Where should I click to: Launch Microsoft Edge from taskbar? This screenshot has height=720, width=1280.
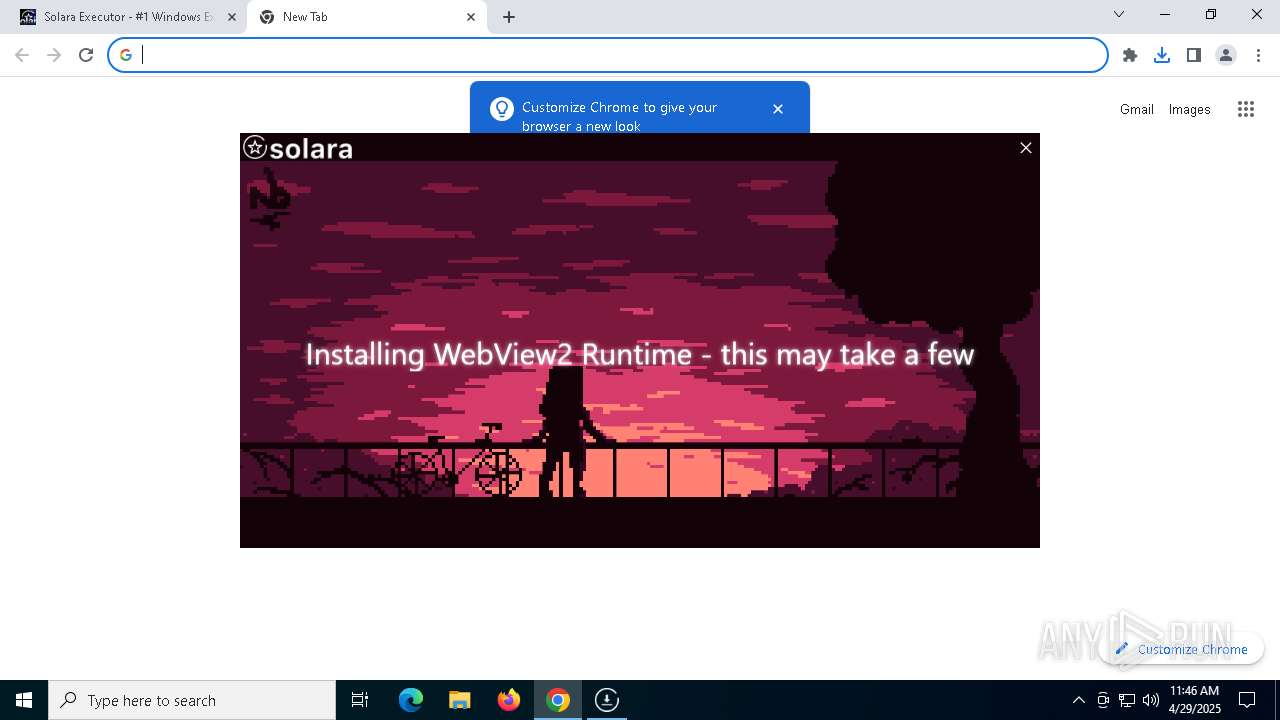click(x=411, y=700)
